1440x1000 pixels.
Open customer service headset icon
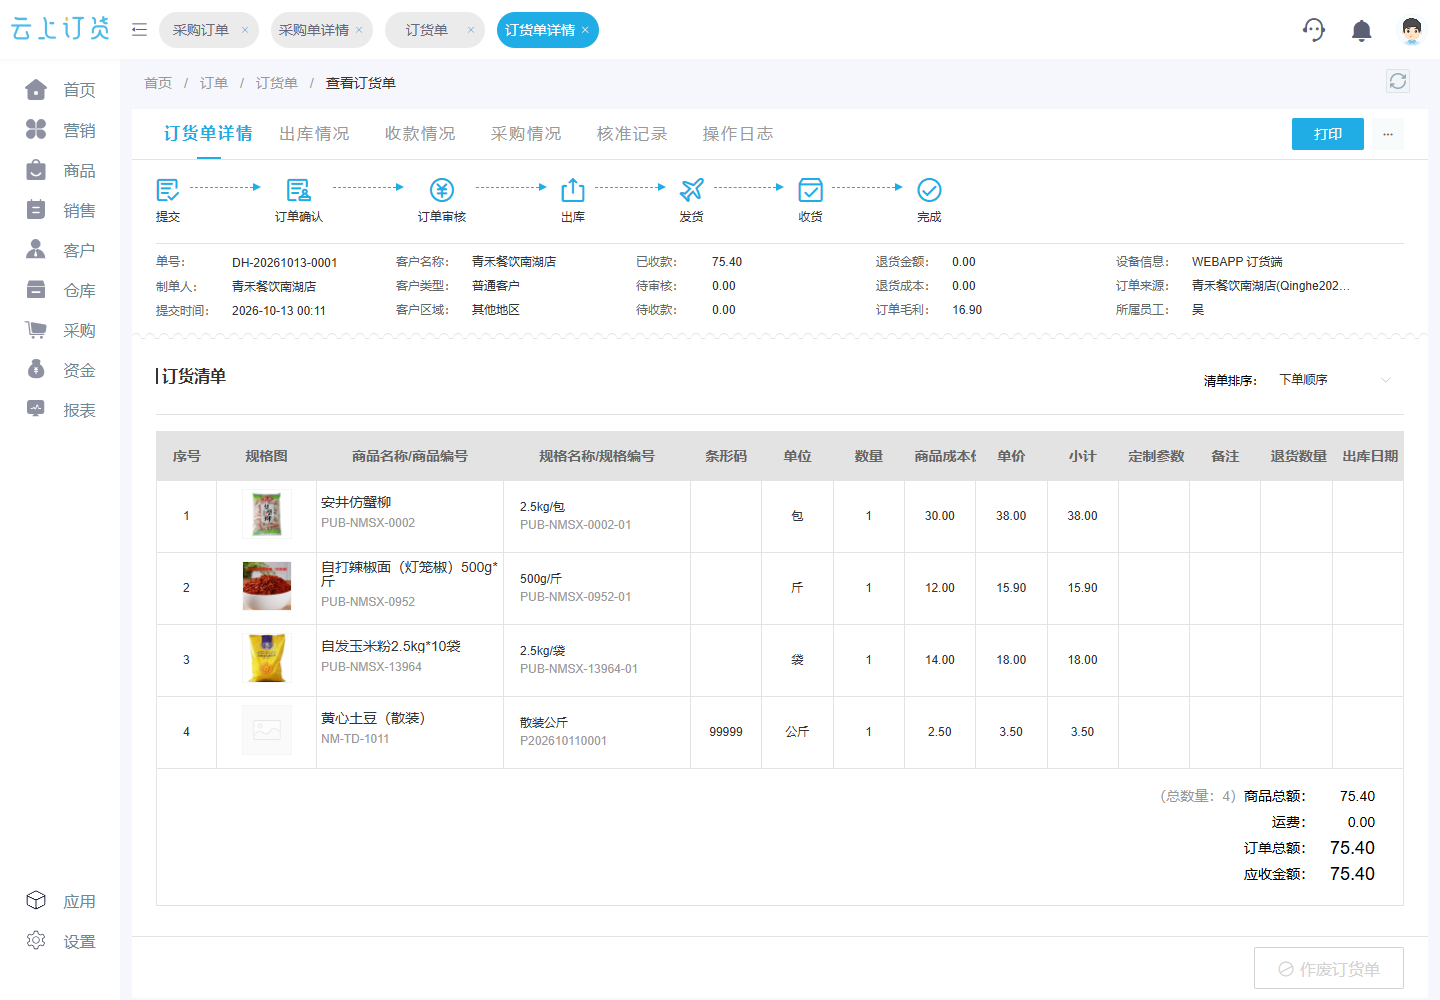tap(1314, 30)
